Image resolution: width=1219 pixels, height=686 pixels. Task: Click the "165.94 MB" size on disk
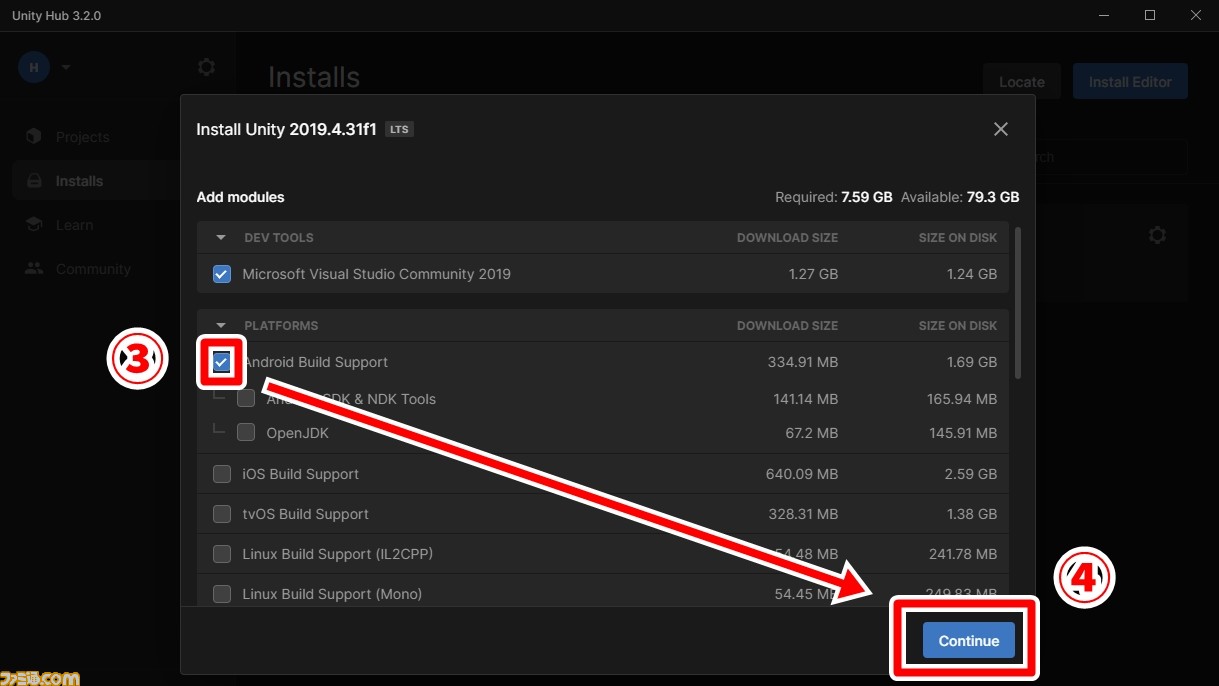[962, 399]
